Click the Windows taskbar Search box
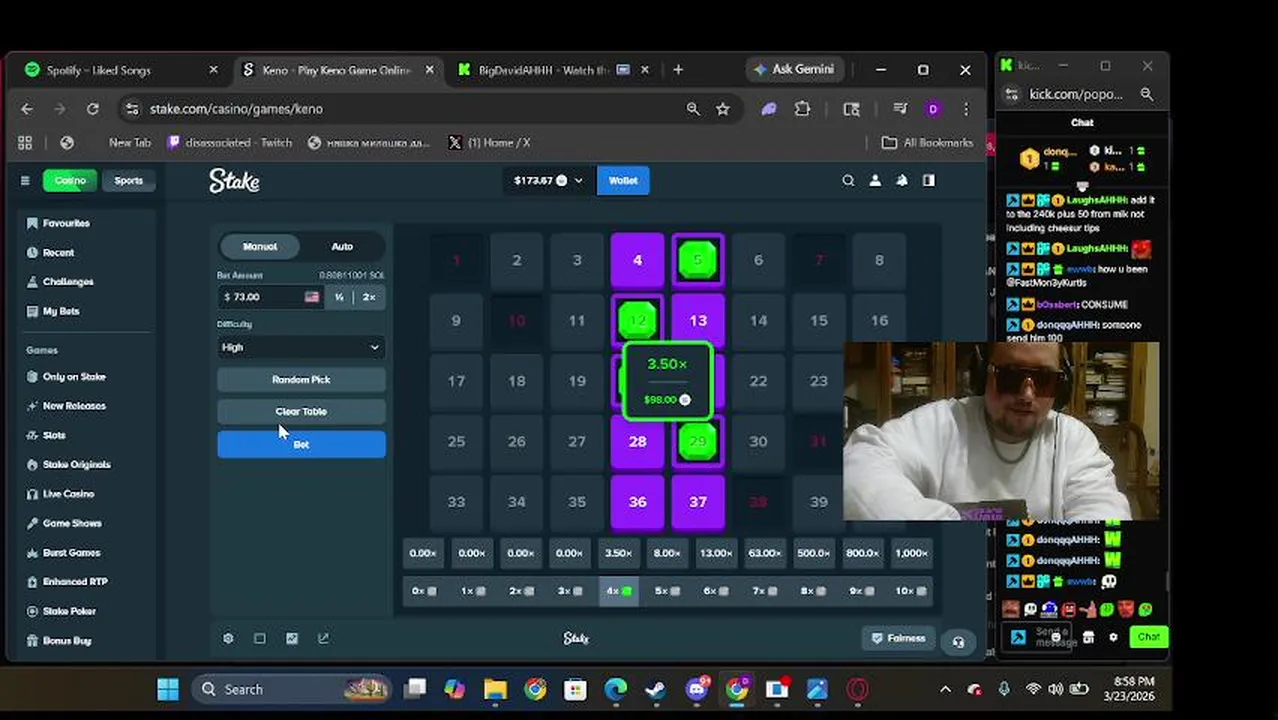This screenshot has width=1278, height=720. pyautogui.click(x=294, y=689)
